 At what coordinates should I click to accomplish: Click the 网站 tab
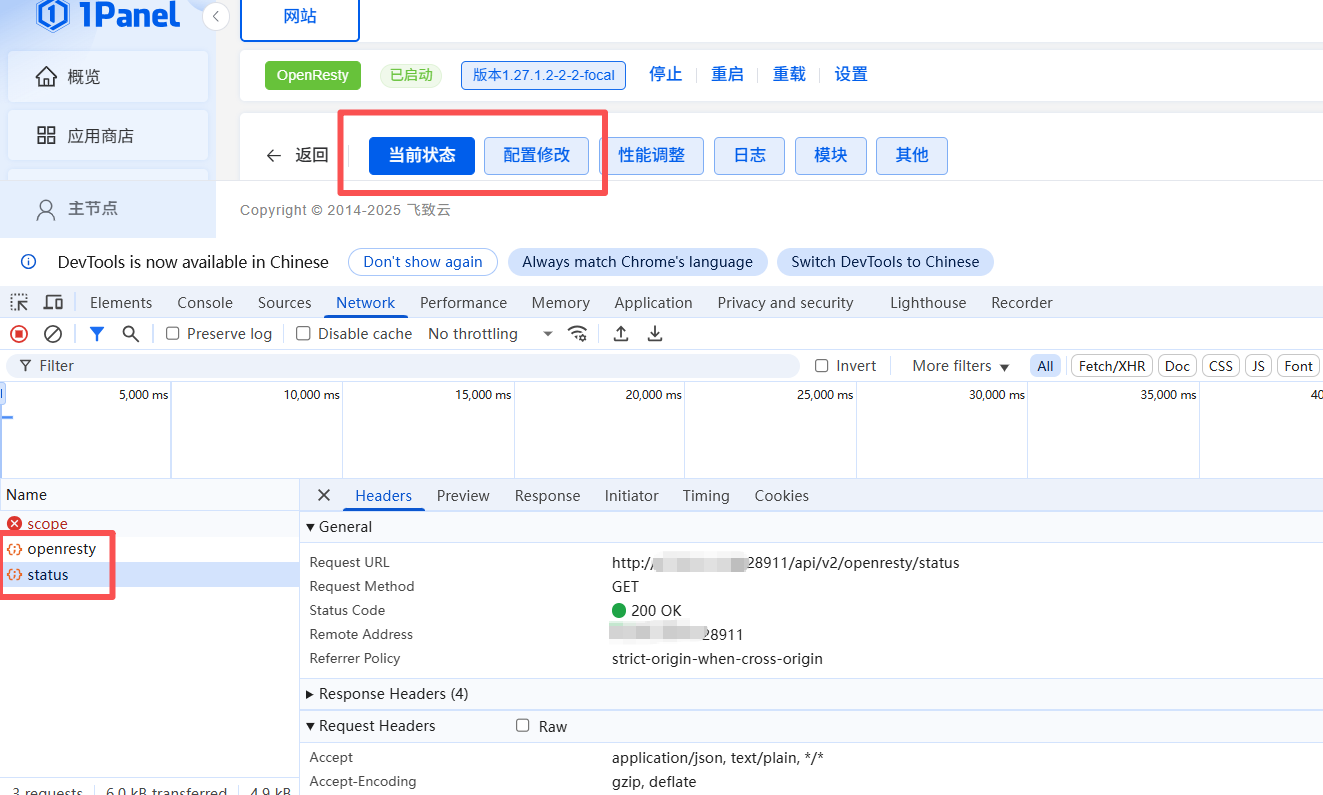pyautogui.click(x=300, y=17)
